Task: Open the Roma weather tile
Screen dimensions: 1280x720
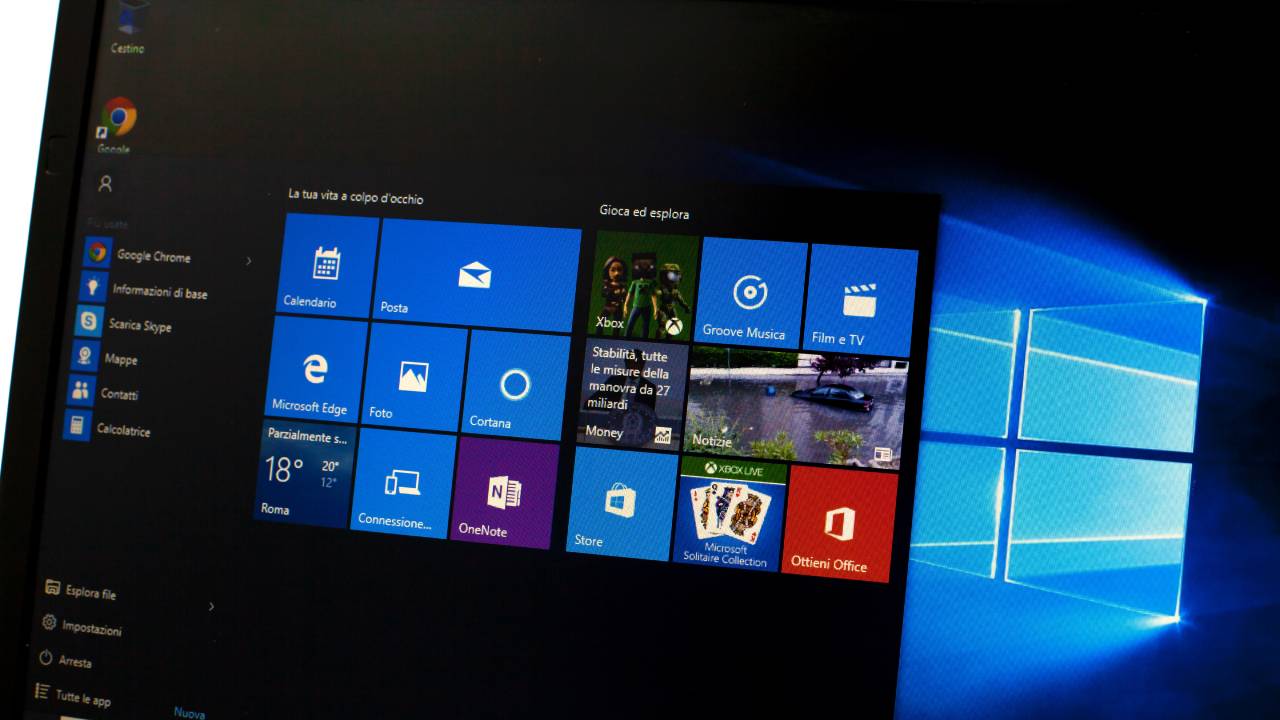Action: (x=304, y=473)
